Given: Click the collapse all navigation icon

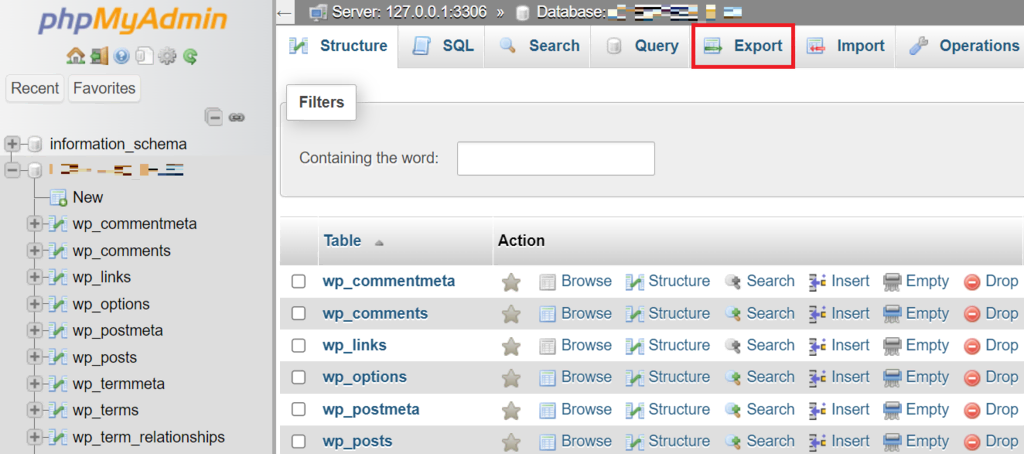Looking at the screenshot, I should click(214, 117).
